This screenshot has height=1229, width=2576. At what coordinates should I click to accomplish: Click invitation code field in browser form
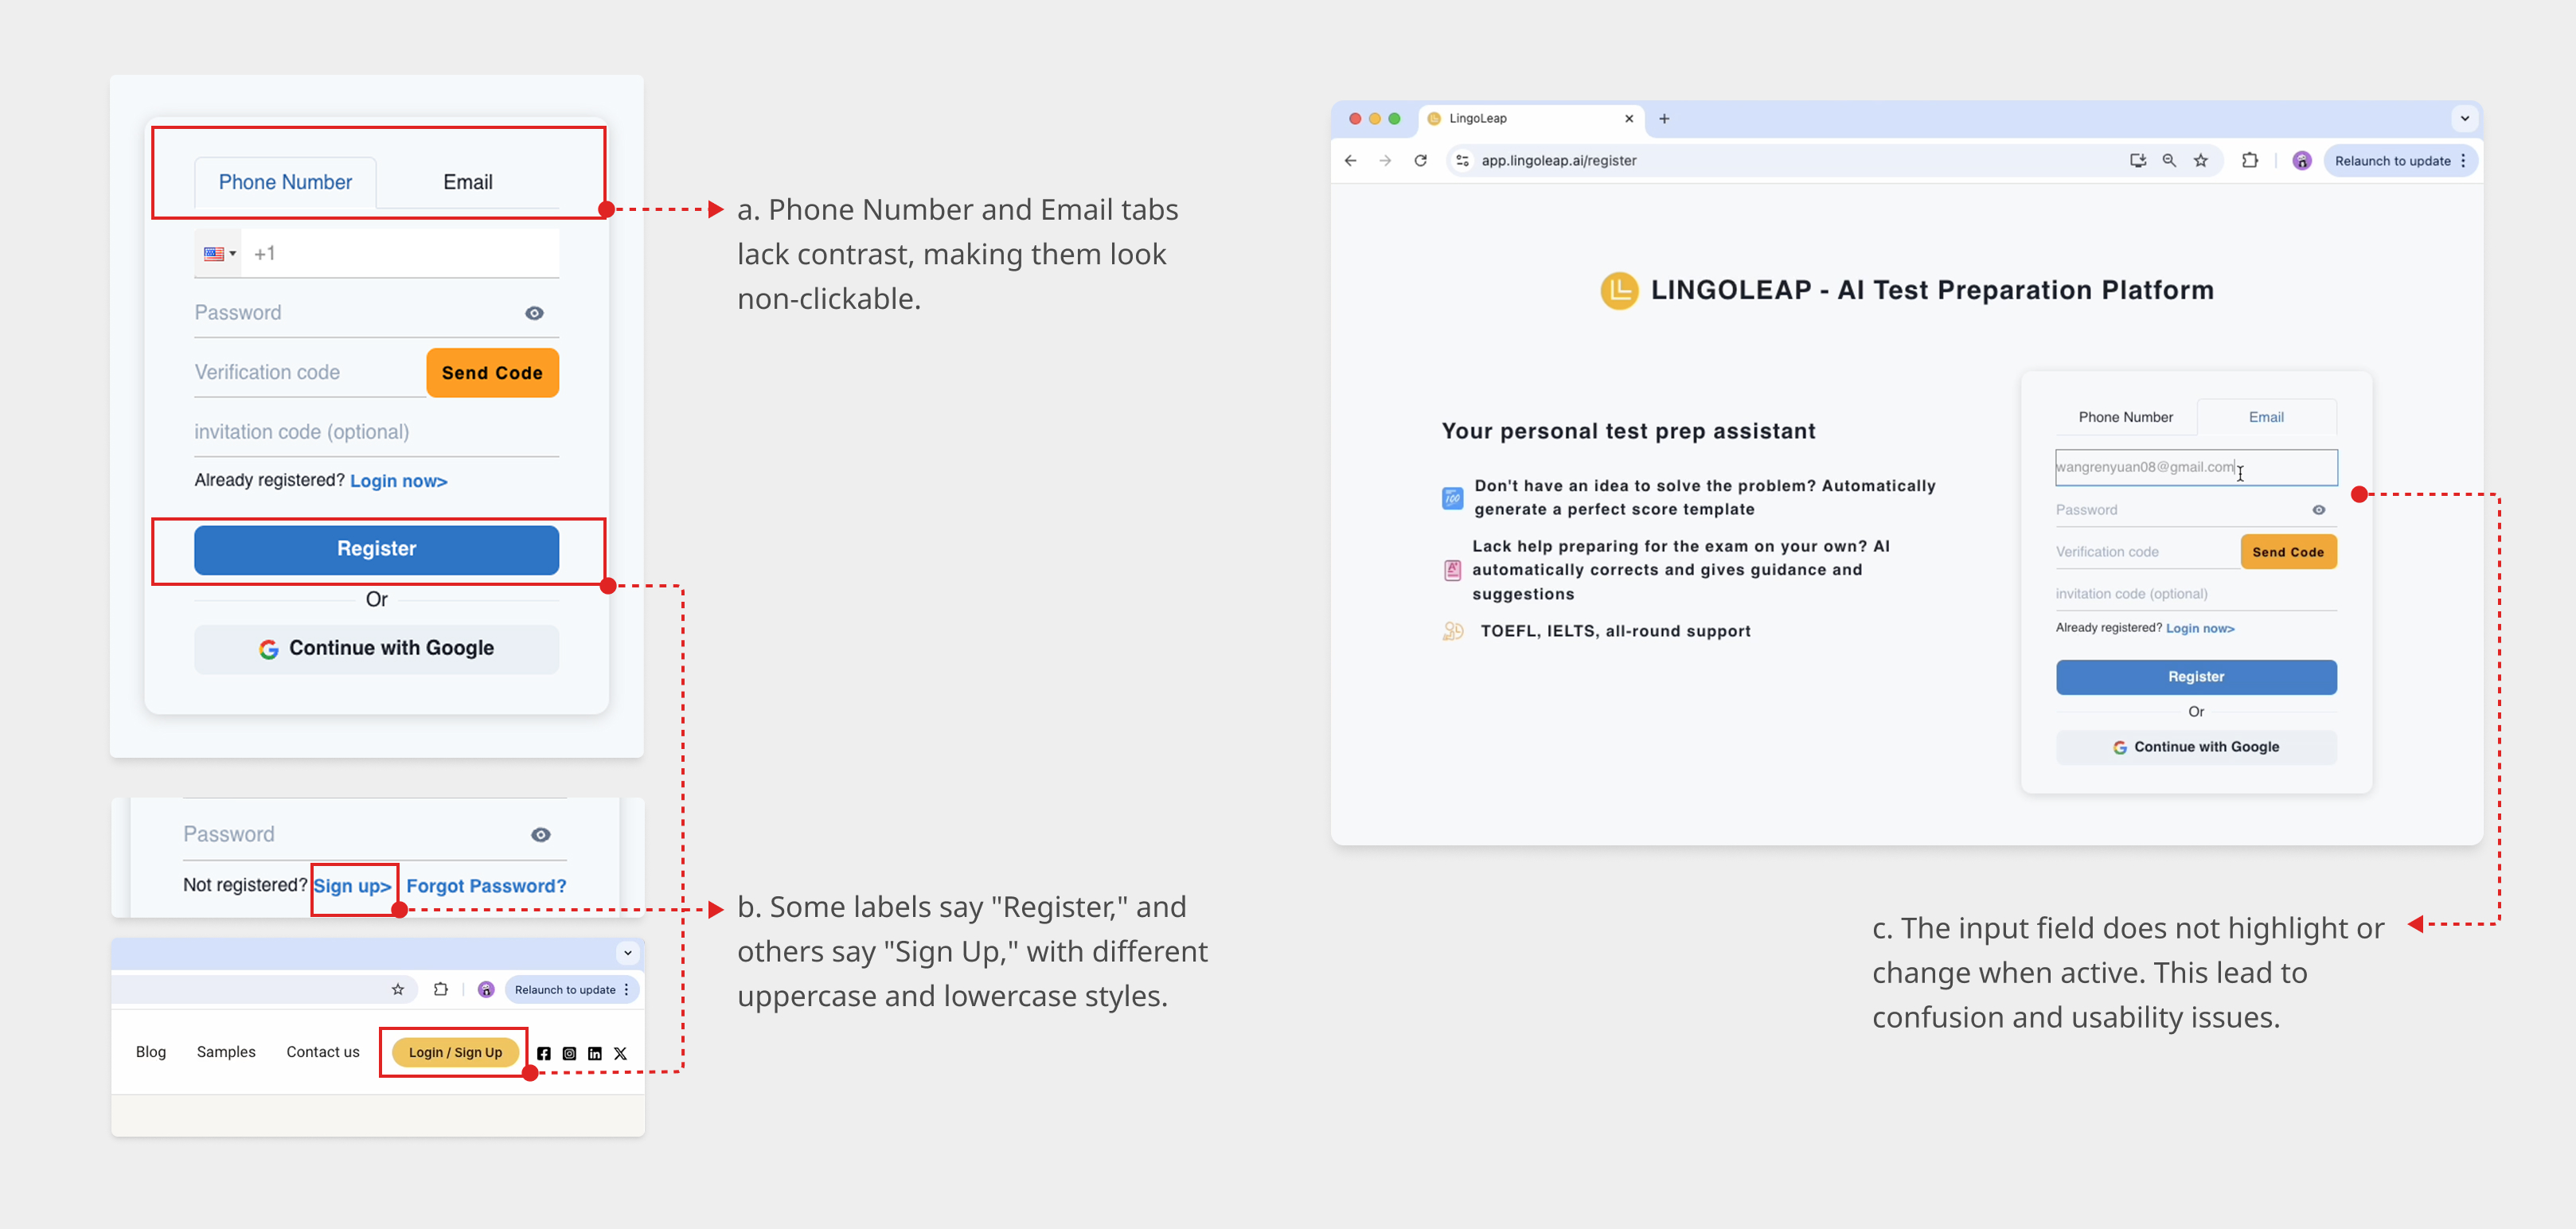(x=2196, y=594)
